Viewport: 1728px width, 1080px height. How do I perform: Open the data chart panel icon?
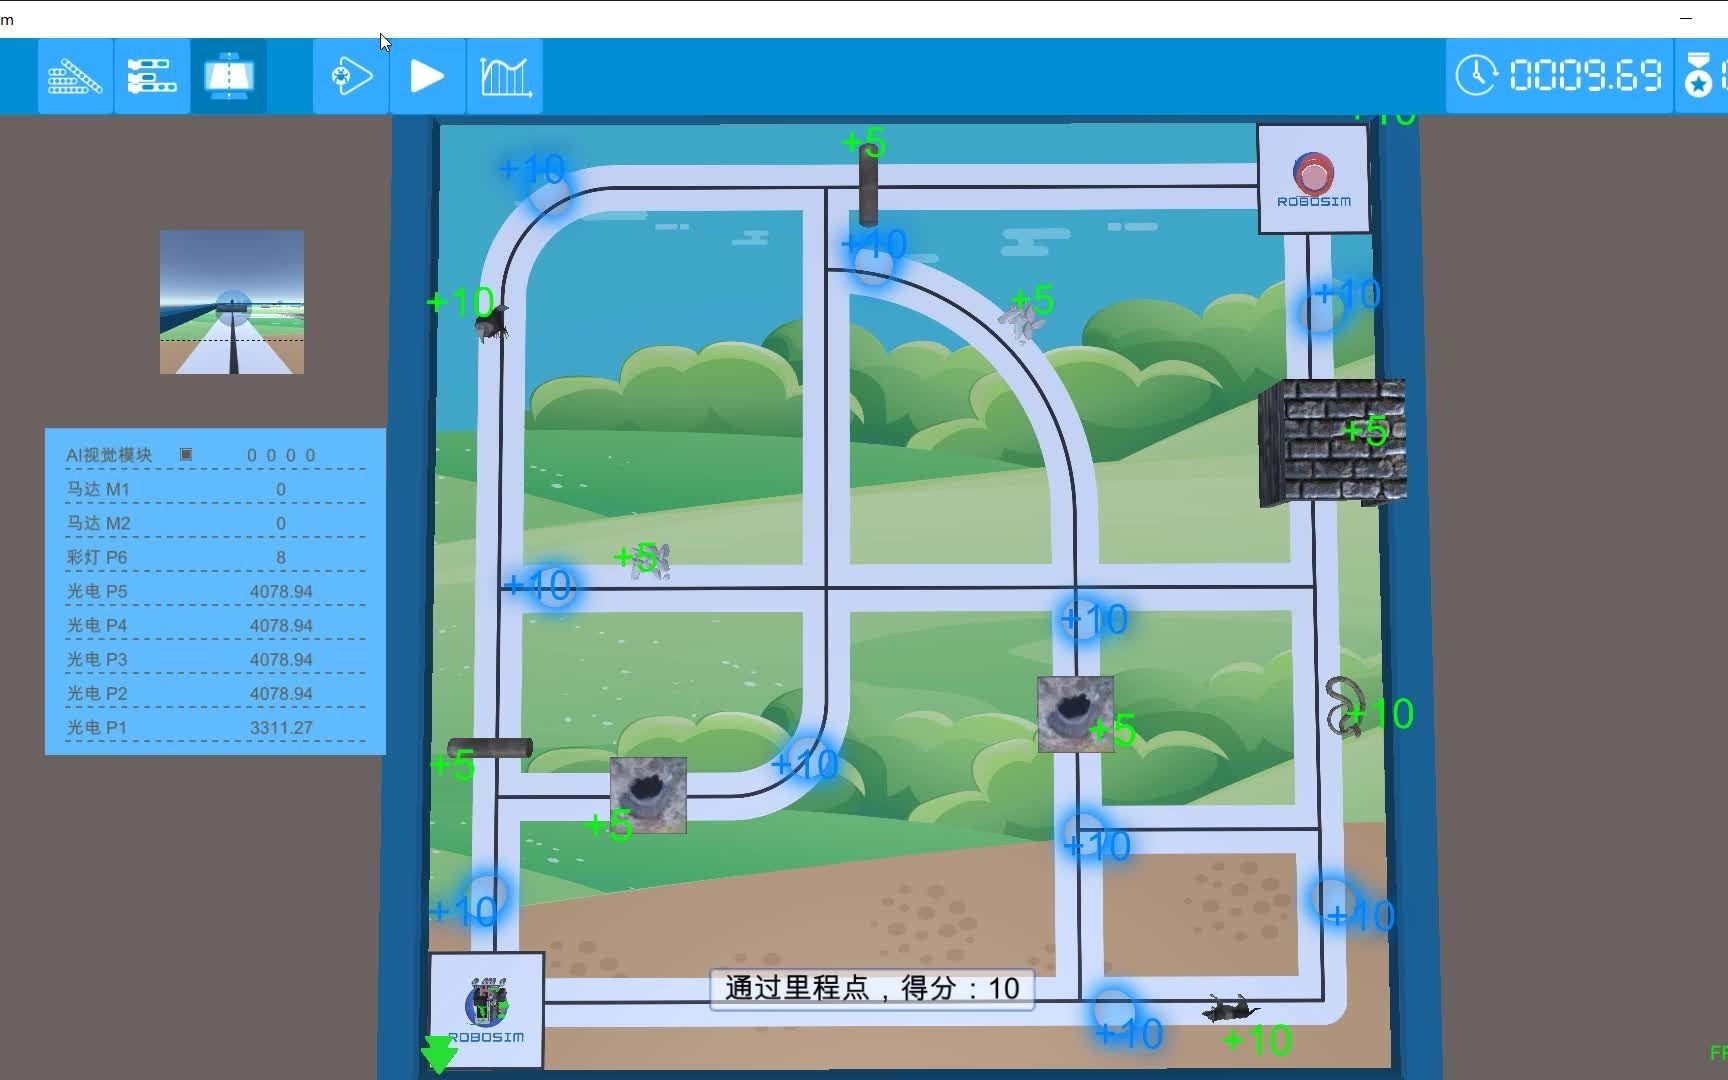coord(504,75)
